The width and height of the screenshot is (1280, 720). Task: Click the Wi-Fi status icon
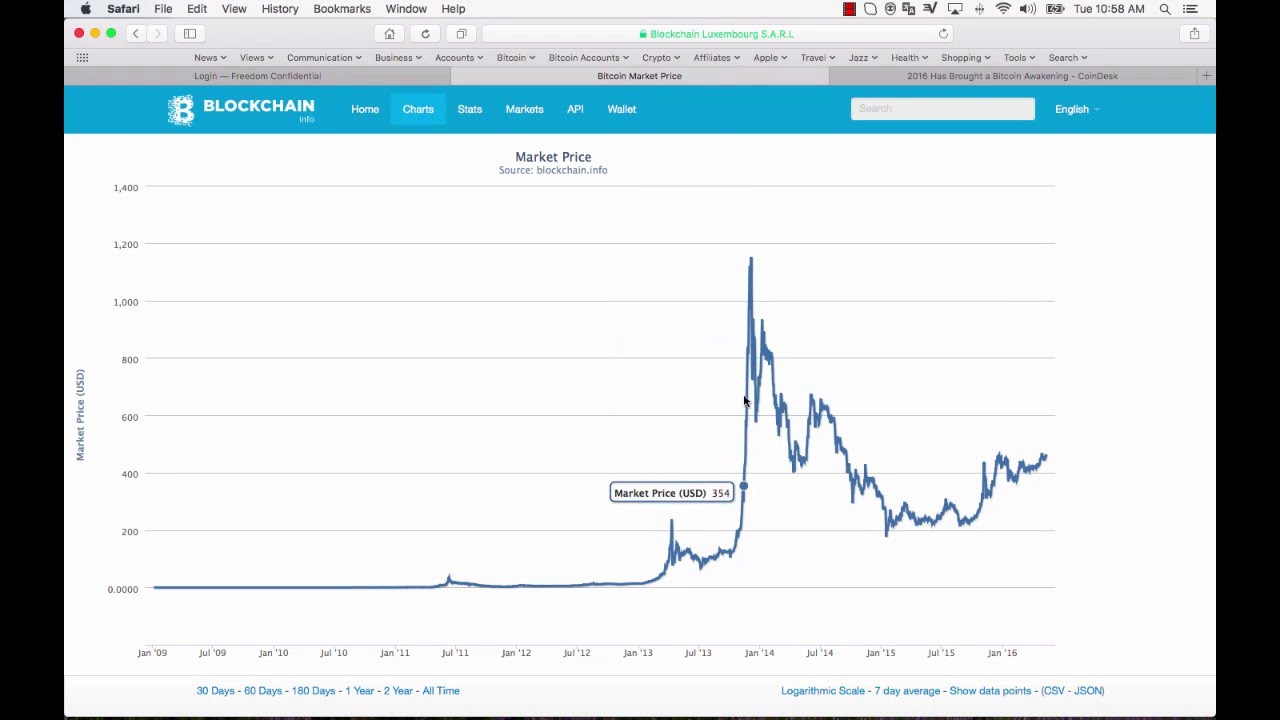1003,9
